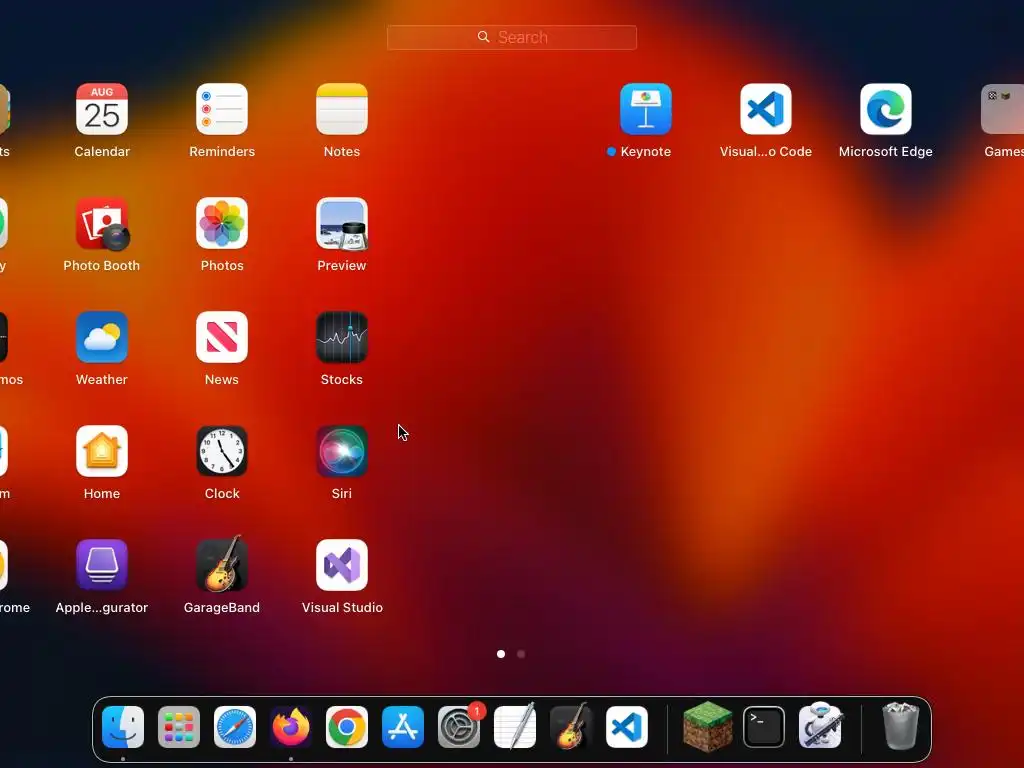Screen dimensions: 1024x768
Task: Launch Microsoft Edge from Launchpad
Action: [x=886, y=109]
